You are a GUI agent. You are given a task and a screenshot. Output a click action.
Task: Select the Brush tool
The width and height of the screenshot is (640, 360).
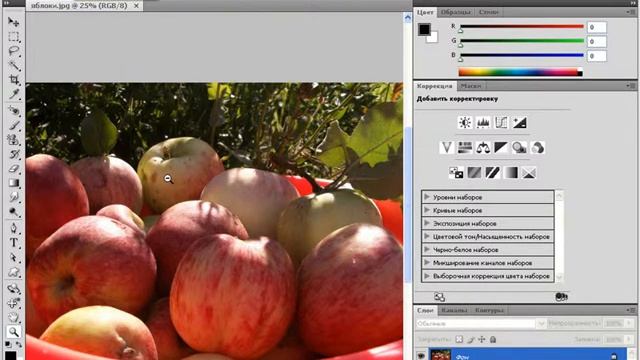[x=13, y=125]
